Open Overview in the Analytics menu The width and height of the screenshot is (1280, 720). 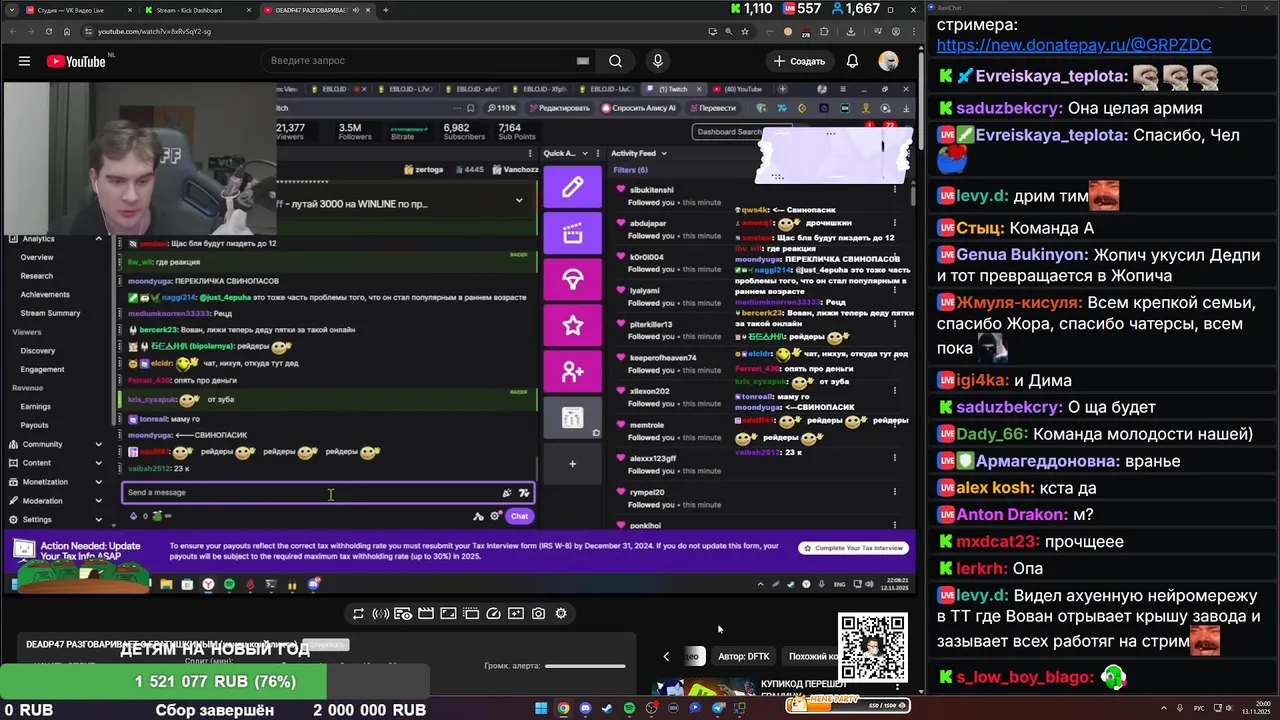(37, 257)
